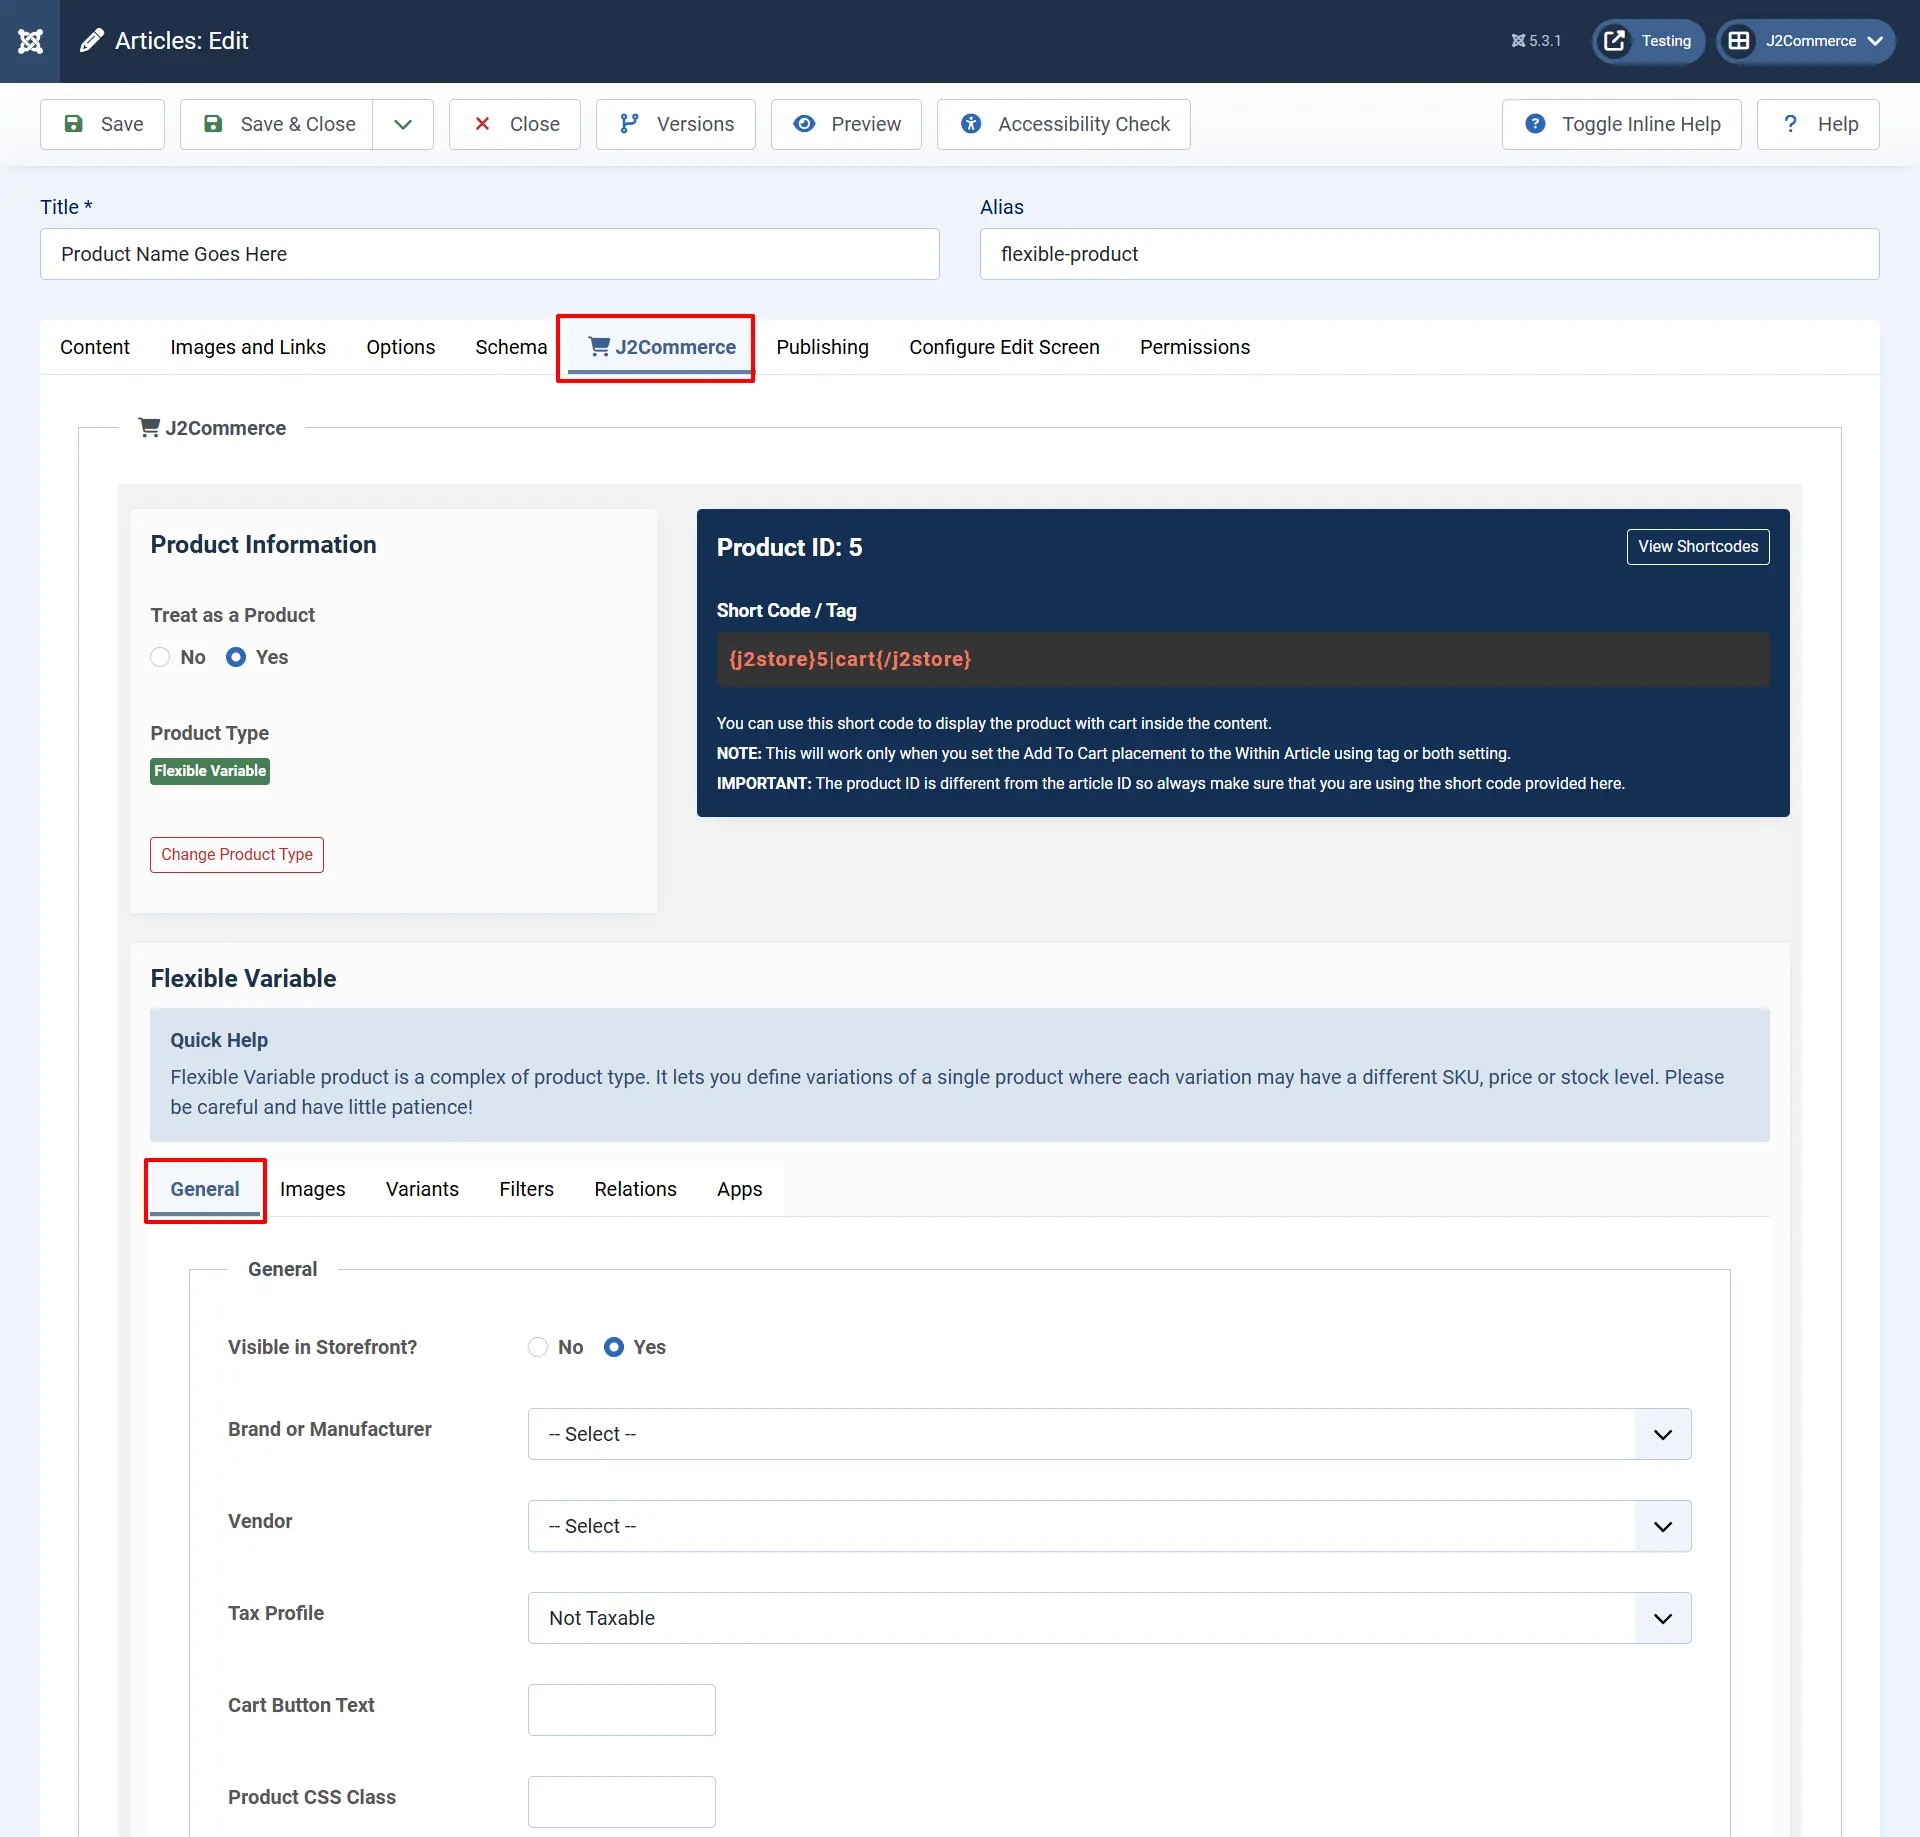Viewport: 1920px width, 1837px height.
Task: Open the Apps sub-tab
Action: point(740,1189)
